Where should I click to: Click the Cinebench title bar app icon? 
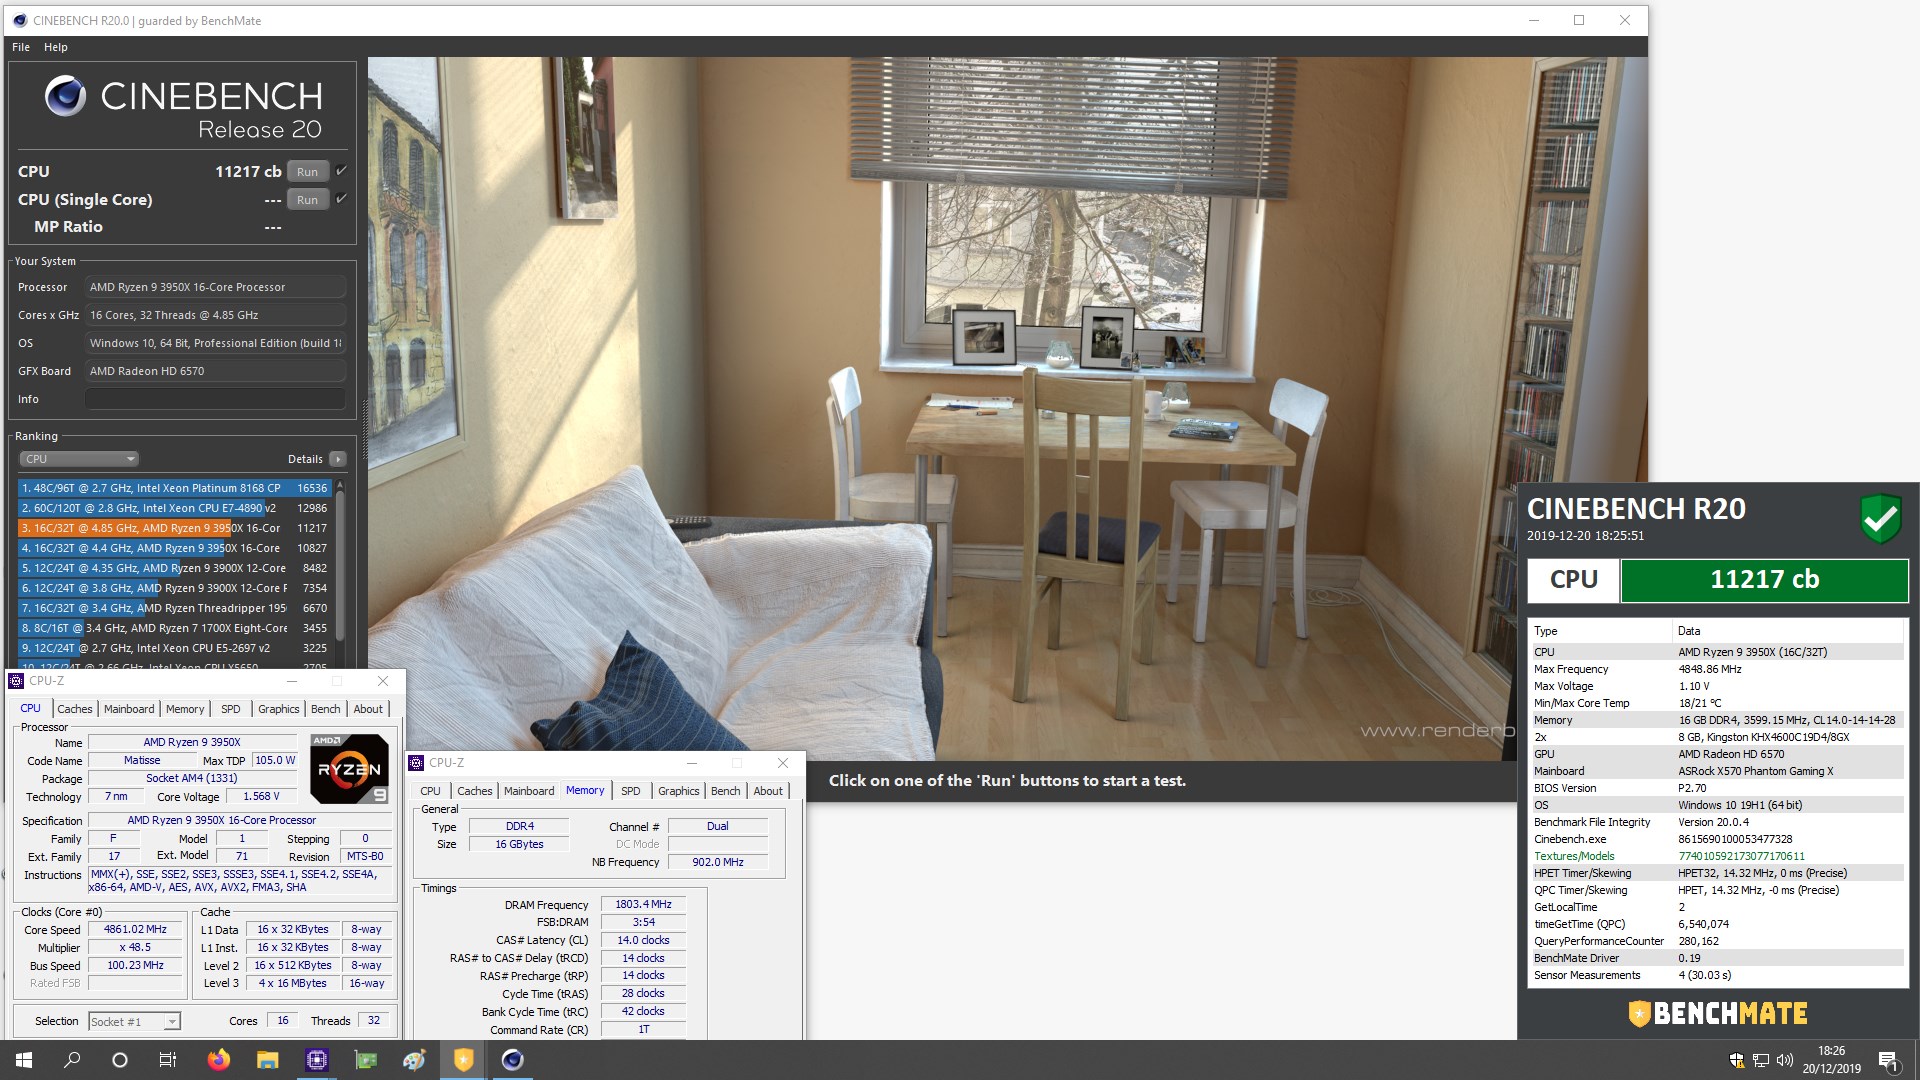(x=18, y=20)
